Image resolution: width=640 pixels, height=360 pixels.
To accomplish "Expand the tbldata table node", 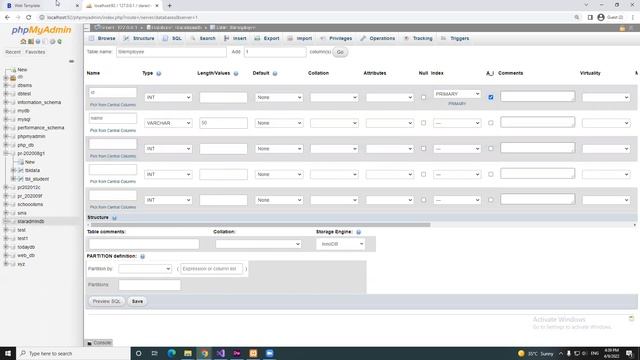I will click(x=13, y=170).
